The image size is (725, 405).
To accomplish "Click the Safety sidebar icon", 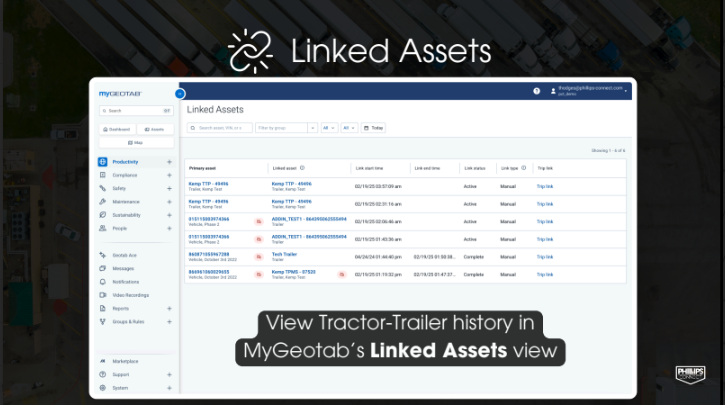I will coord(103,188).
